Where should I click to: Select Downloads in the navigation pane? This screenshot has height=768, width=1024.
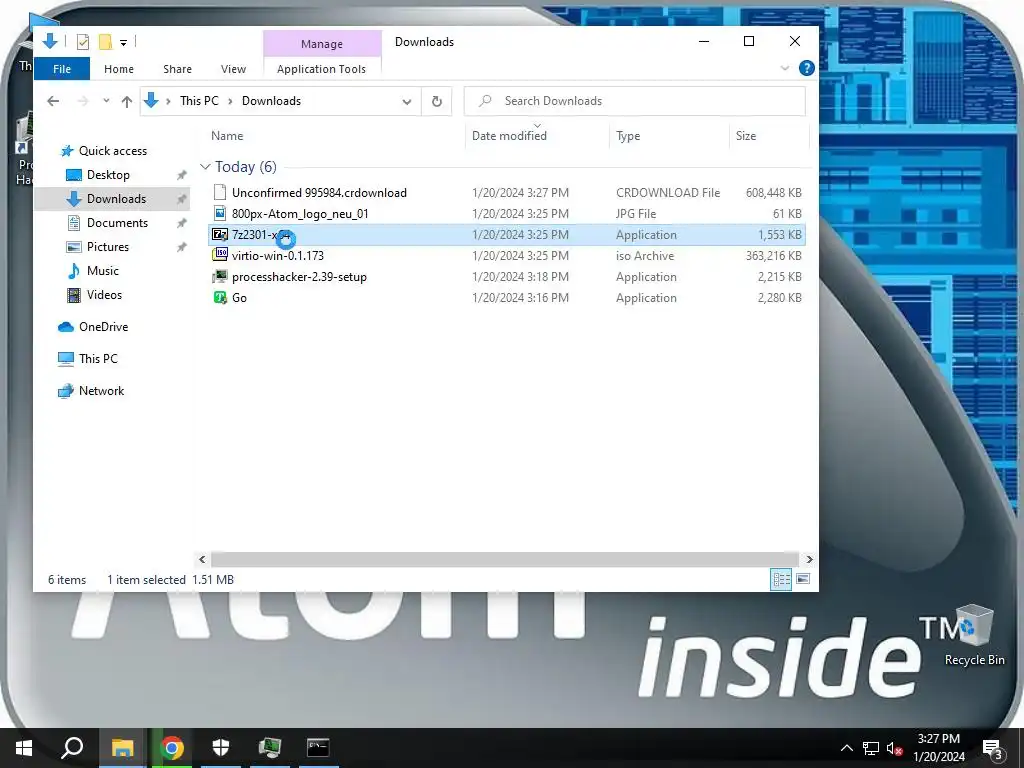pyautogui.click(x=116, y=199)
